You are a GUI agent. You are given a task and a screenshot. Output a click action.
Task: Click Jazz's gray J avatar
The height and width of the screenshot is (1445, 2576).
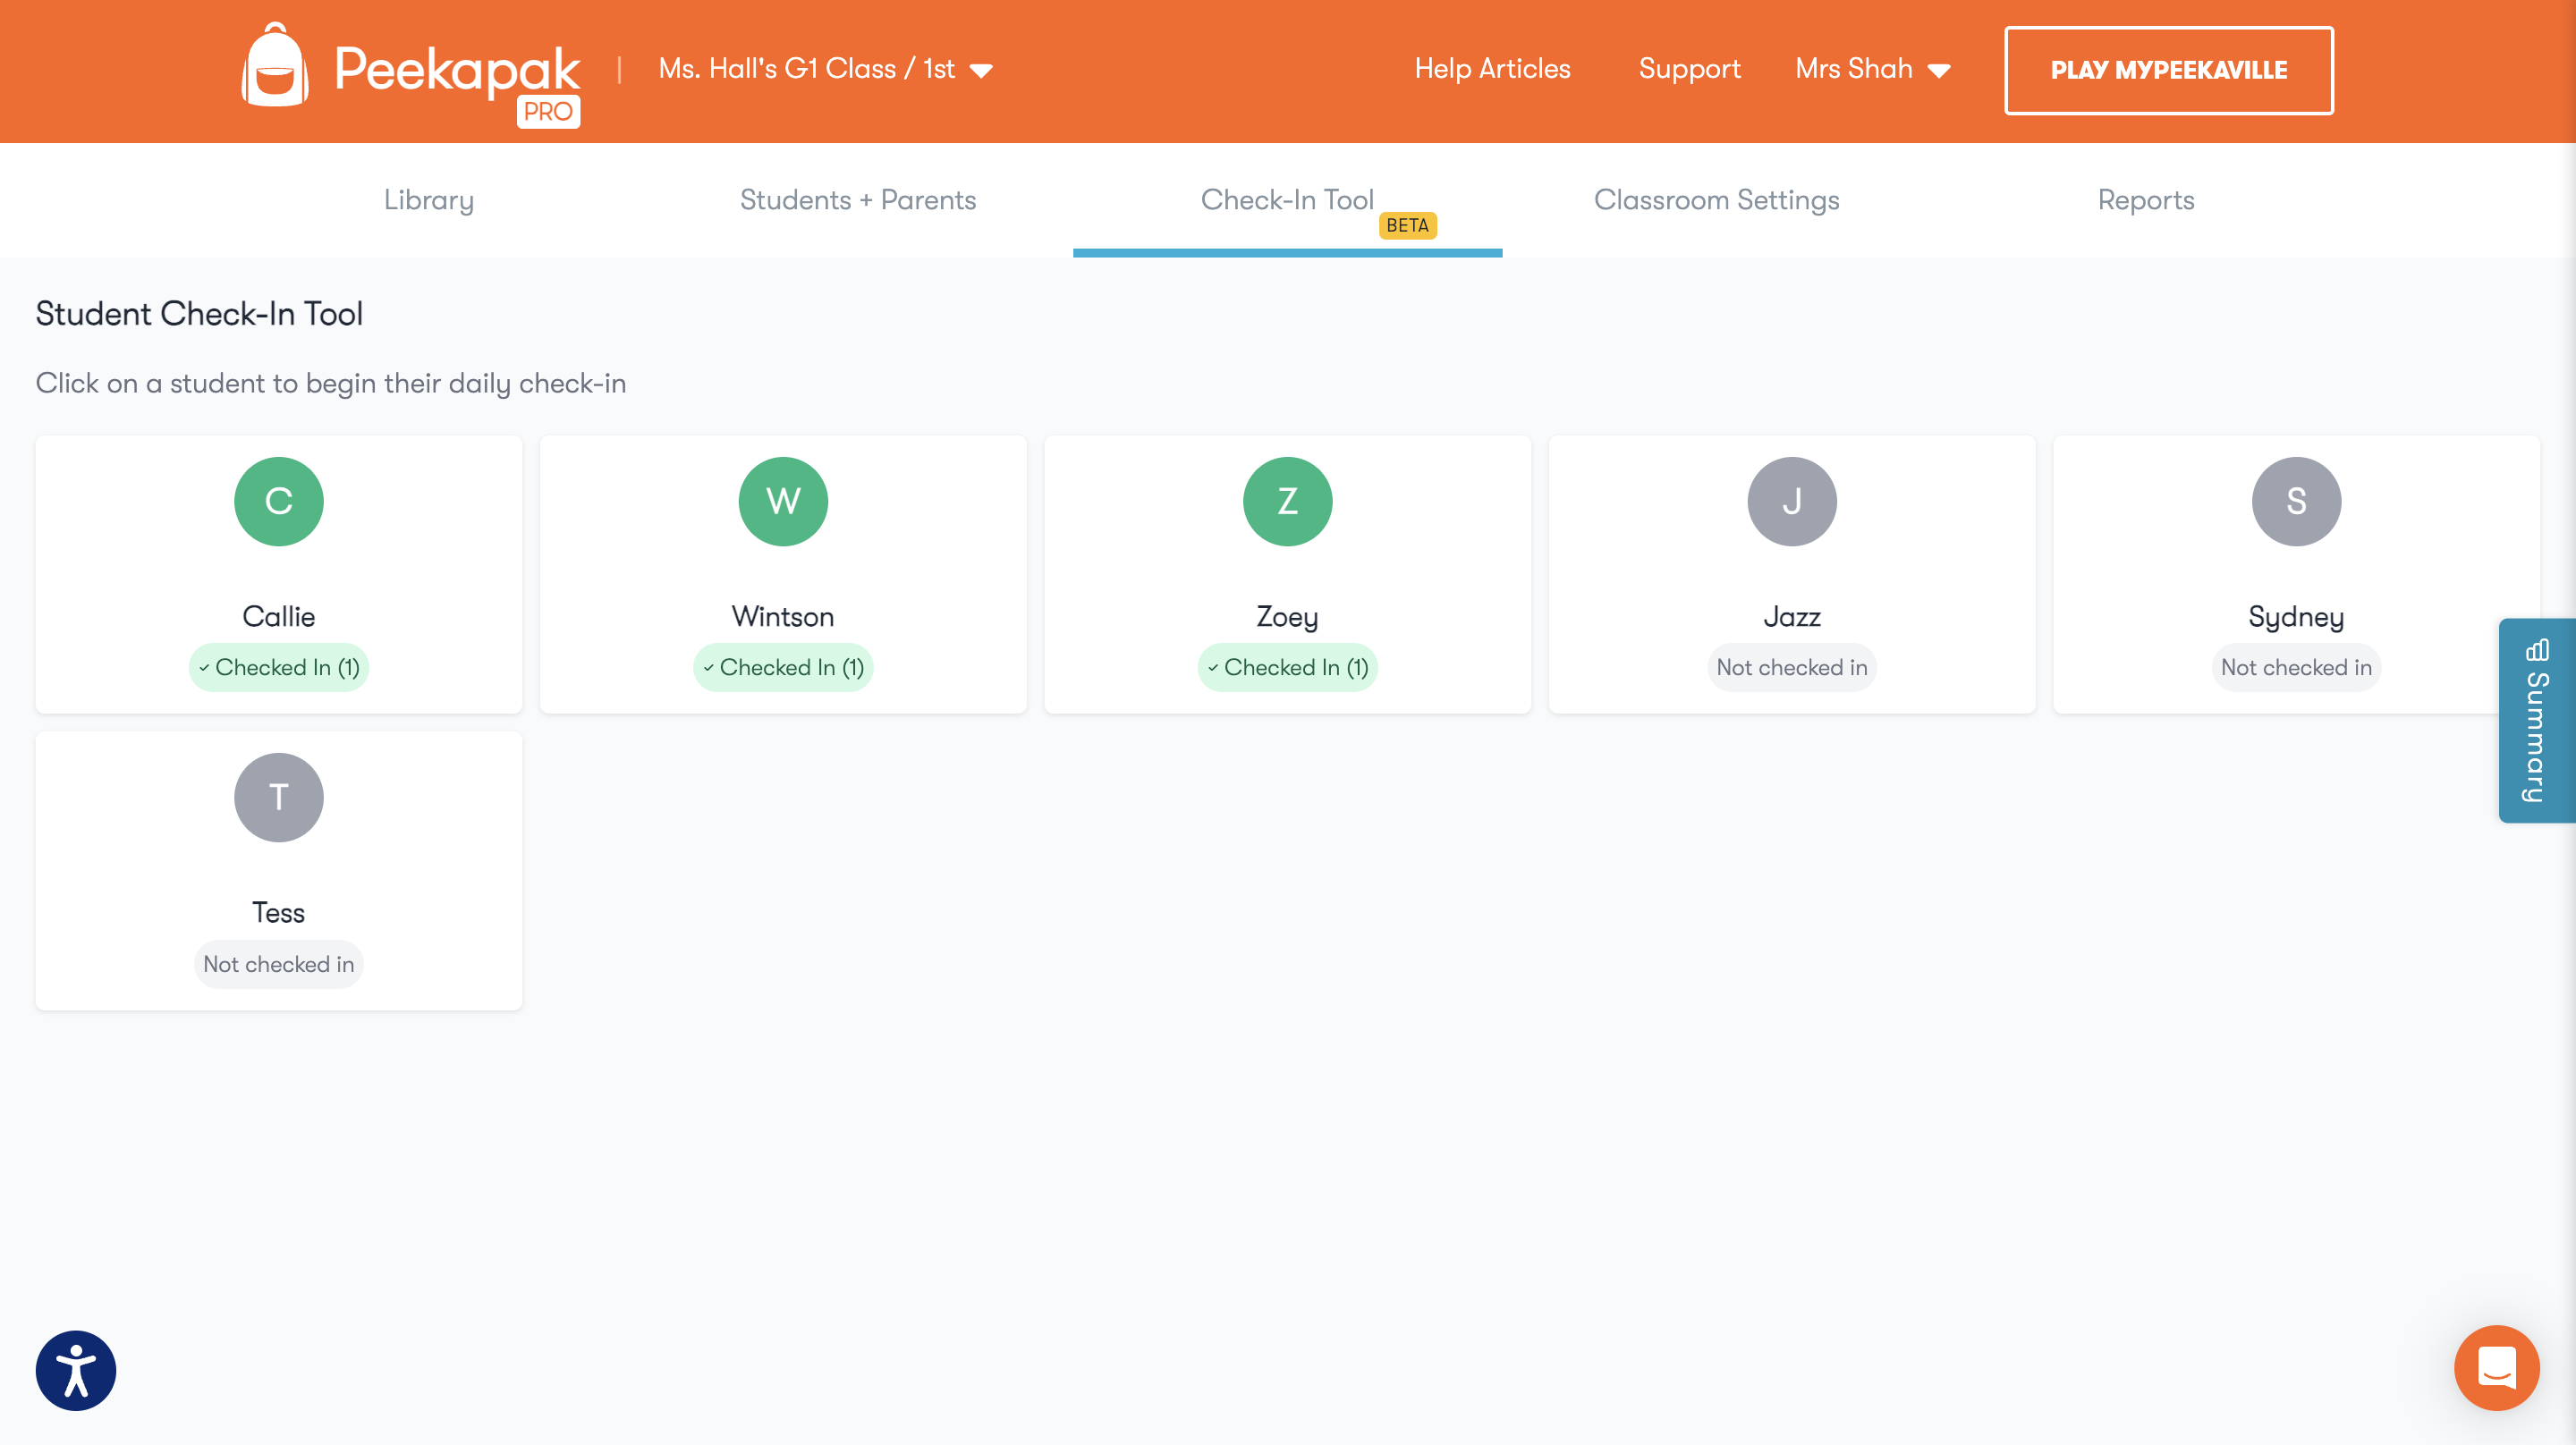[x=1791, y=501]
